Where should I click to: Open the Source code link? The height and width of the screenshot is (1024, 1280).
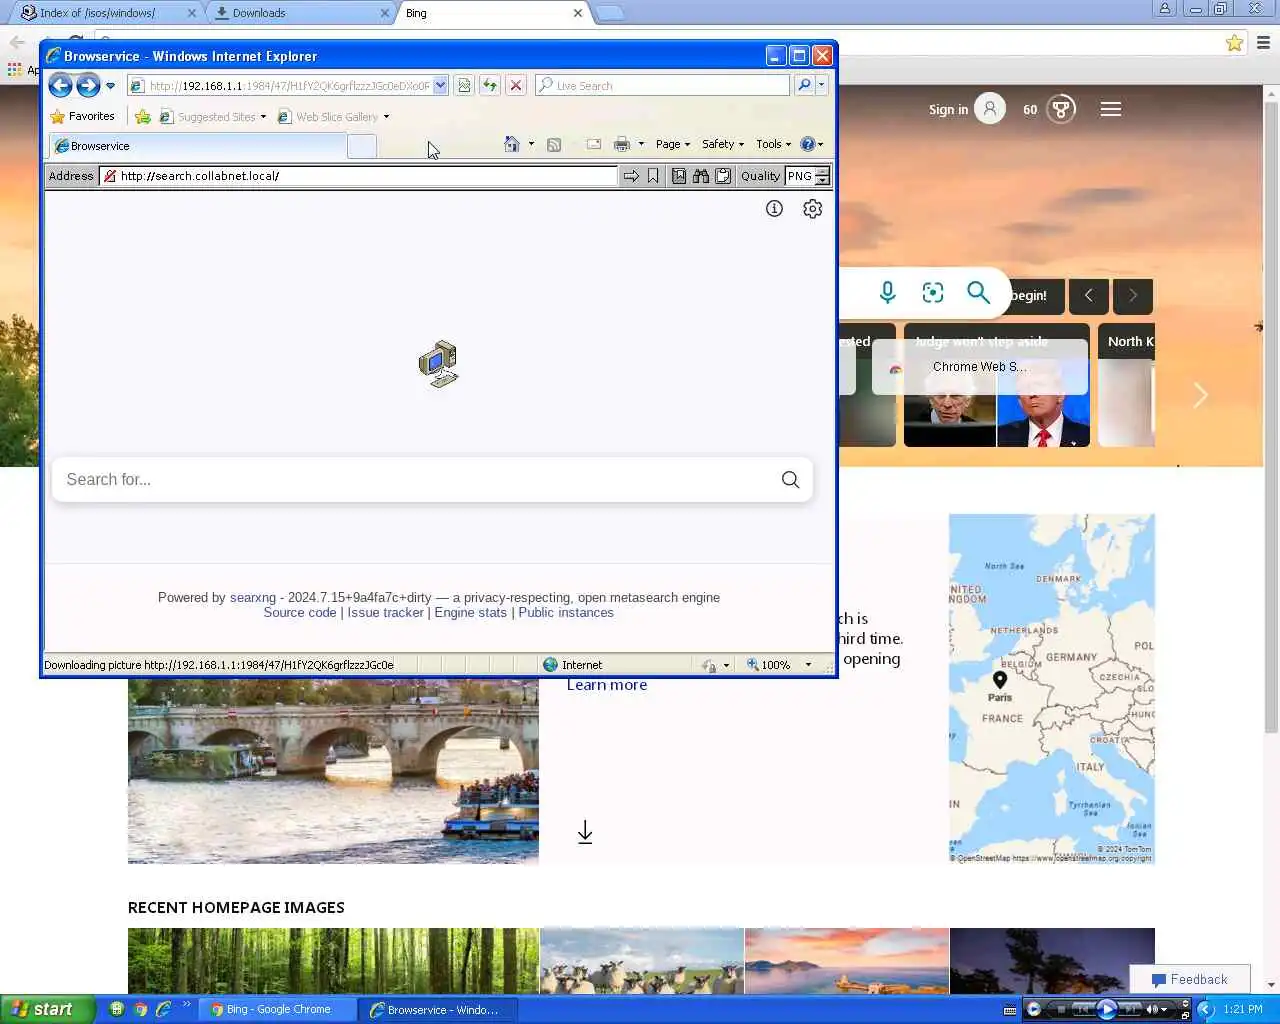point(300,613)
